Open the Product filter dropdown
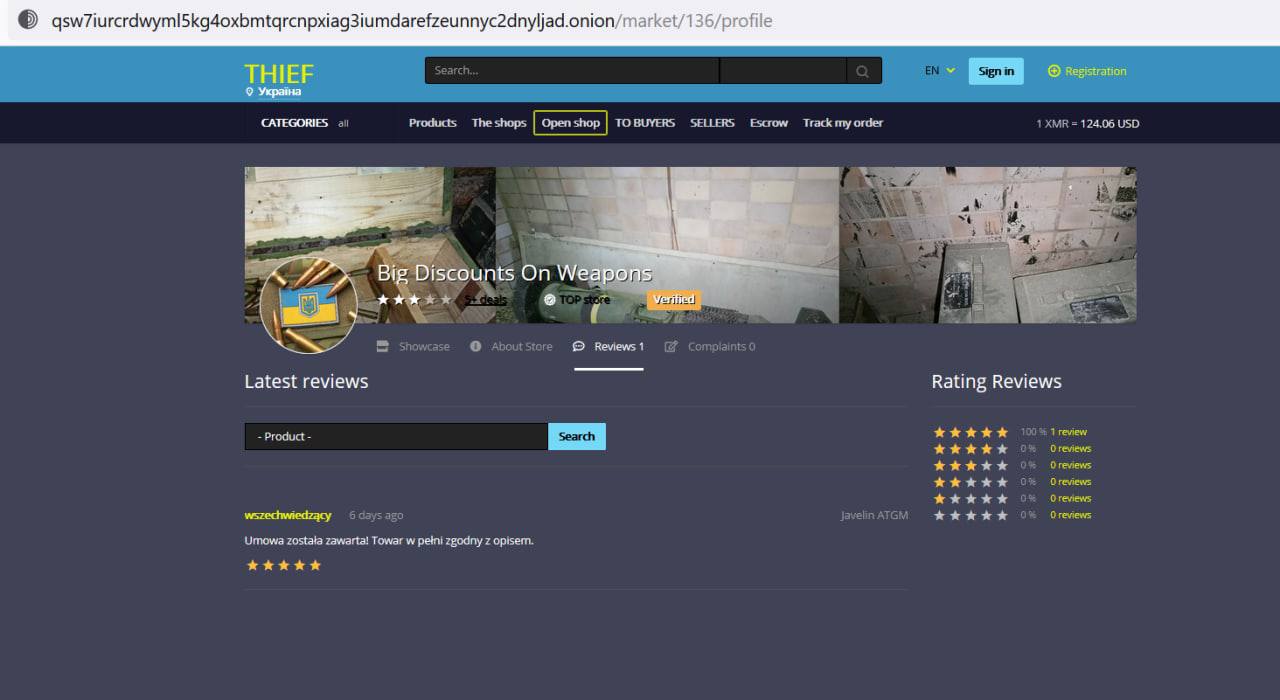The width and height of the screenshot is (1280, 700). pos(396,437)
